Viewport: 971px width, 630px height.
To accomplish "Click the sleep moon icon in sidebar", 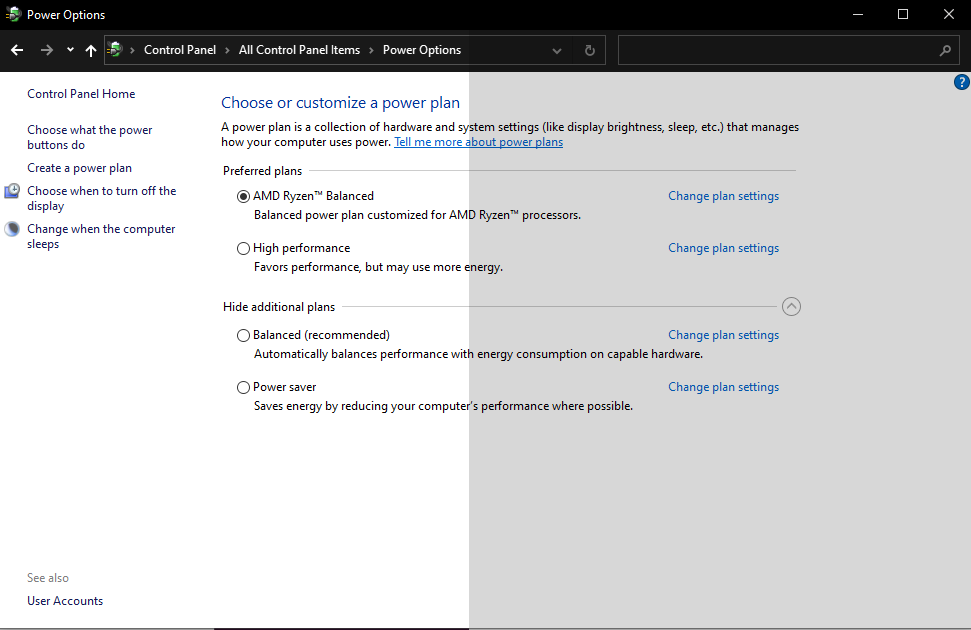I will [x=12, y=229].
